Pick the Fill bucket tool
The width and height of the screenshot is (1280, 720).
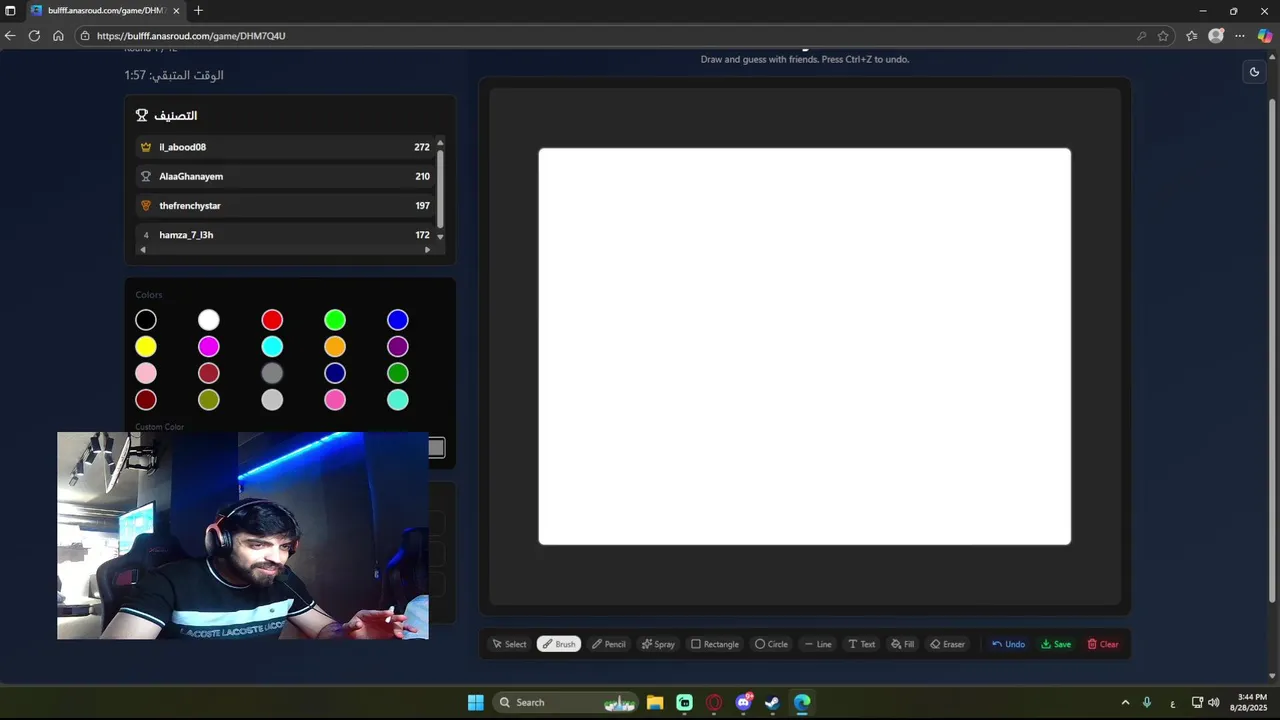903,644
